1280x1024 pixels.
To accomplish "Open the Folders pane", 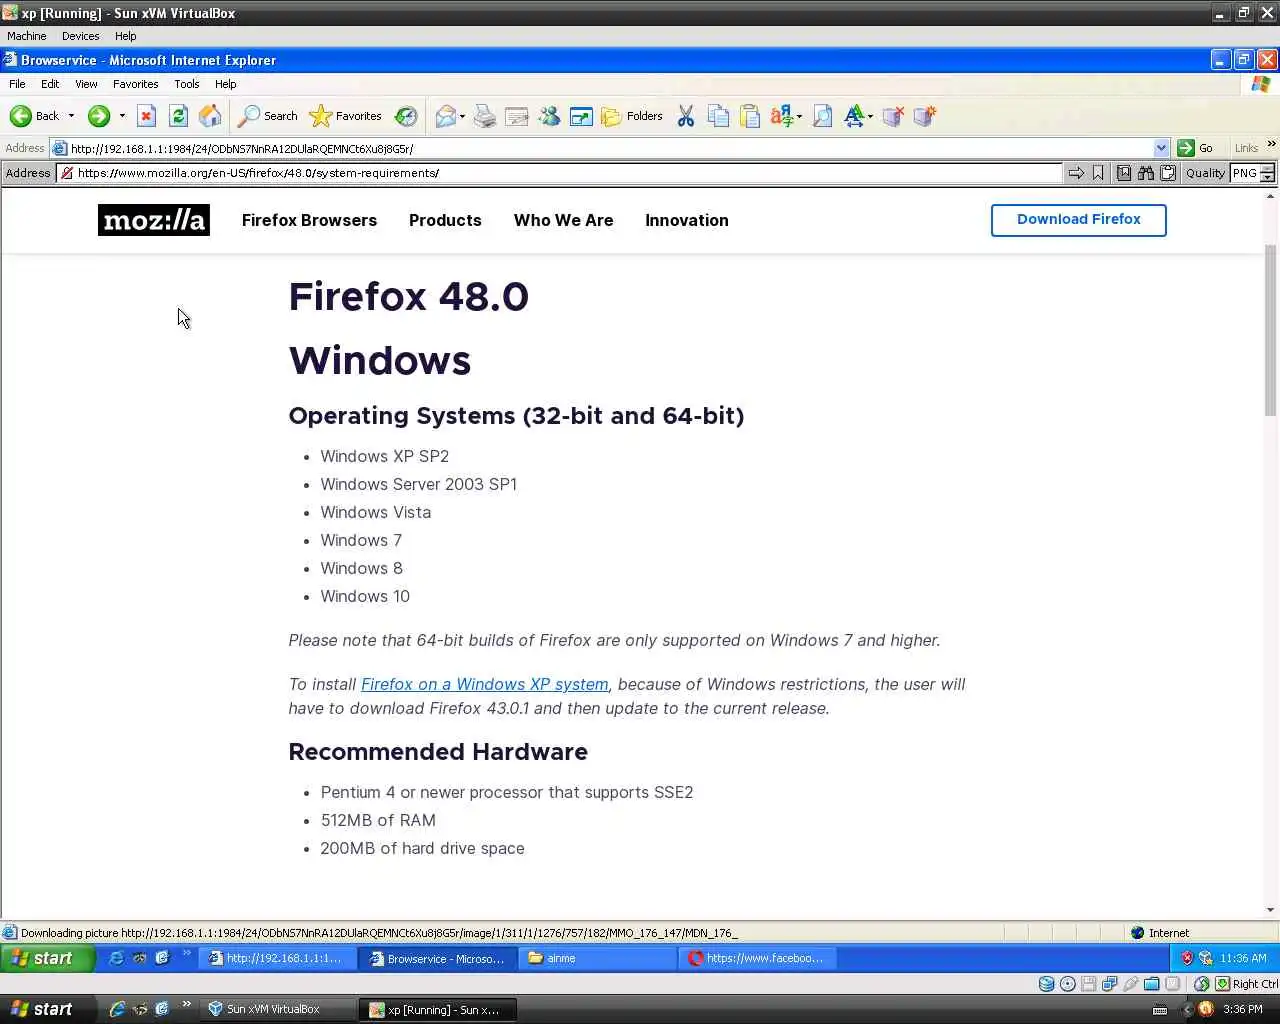I will click(632, 116).
